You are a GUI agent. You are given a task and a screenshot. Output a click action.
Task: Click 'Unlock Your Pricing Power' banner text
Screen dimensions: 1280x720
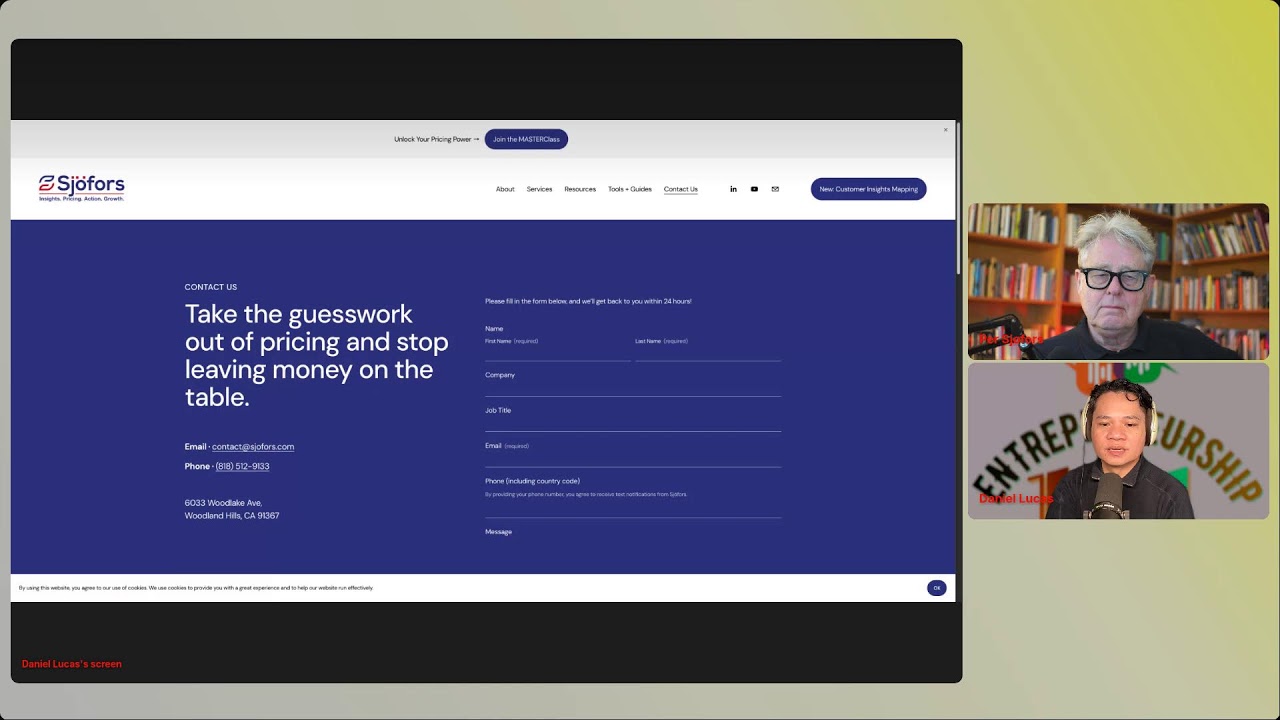[436, 139]
